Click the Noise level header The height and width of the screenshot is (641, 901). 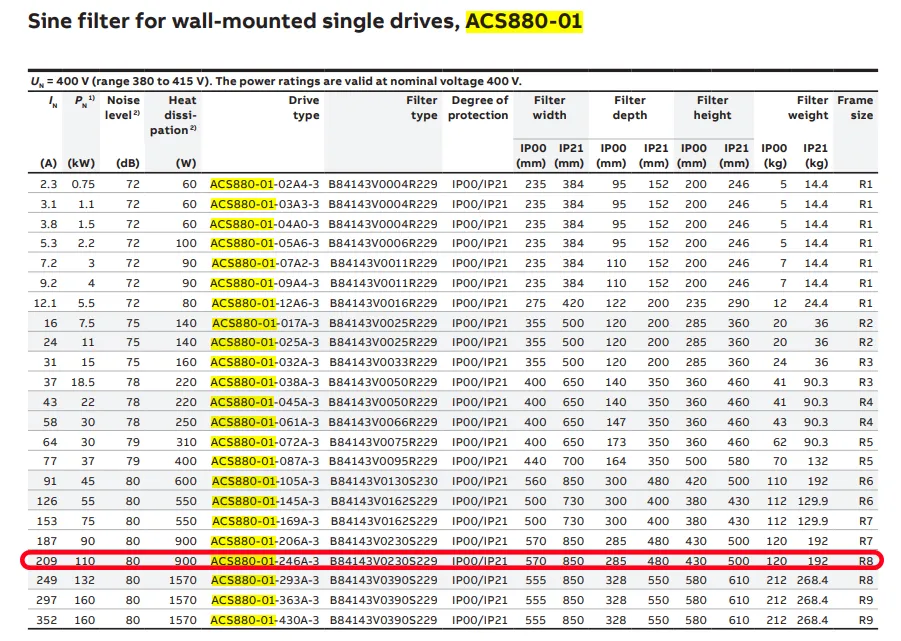[x=122, y=106]
